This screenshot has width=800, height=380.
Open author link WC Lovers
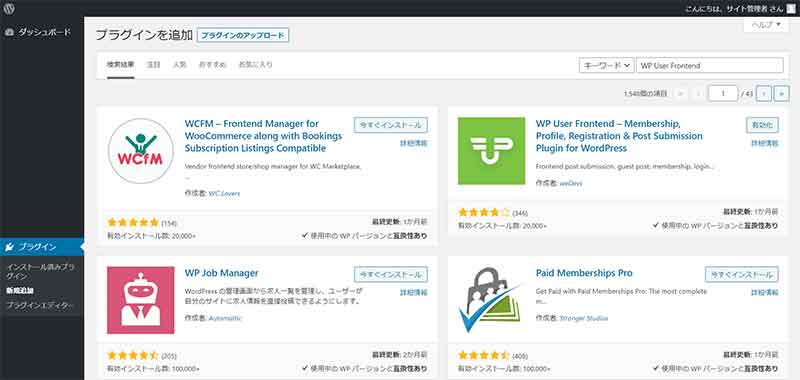224,193
